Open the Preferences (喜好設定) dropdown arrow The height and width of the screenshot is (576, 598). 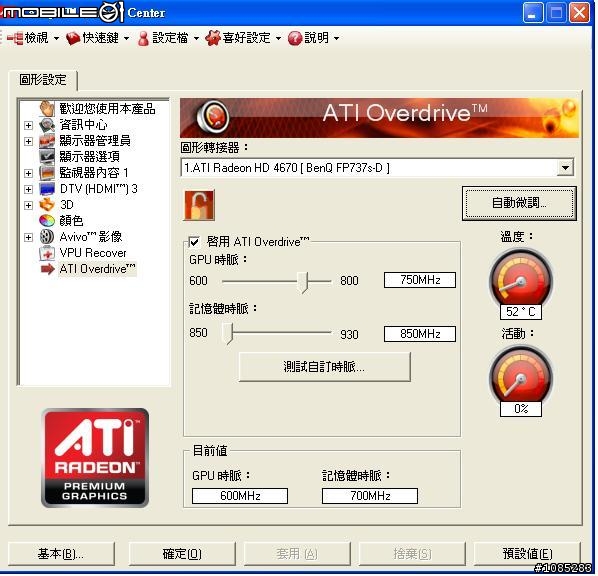pyautogui.click(x=278, y=38)
